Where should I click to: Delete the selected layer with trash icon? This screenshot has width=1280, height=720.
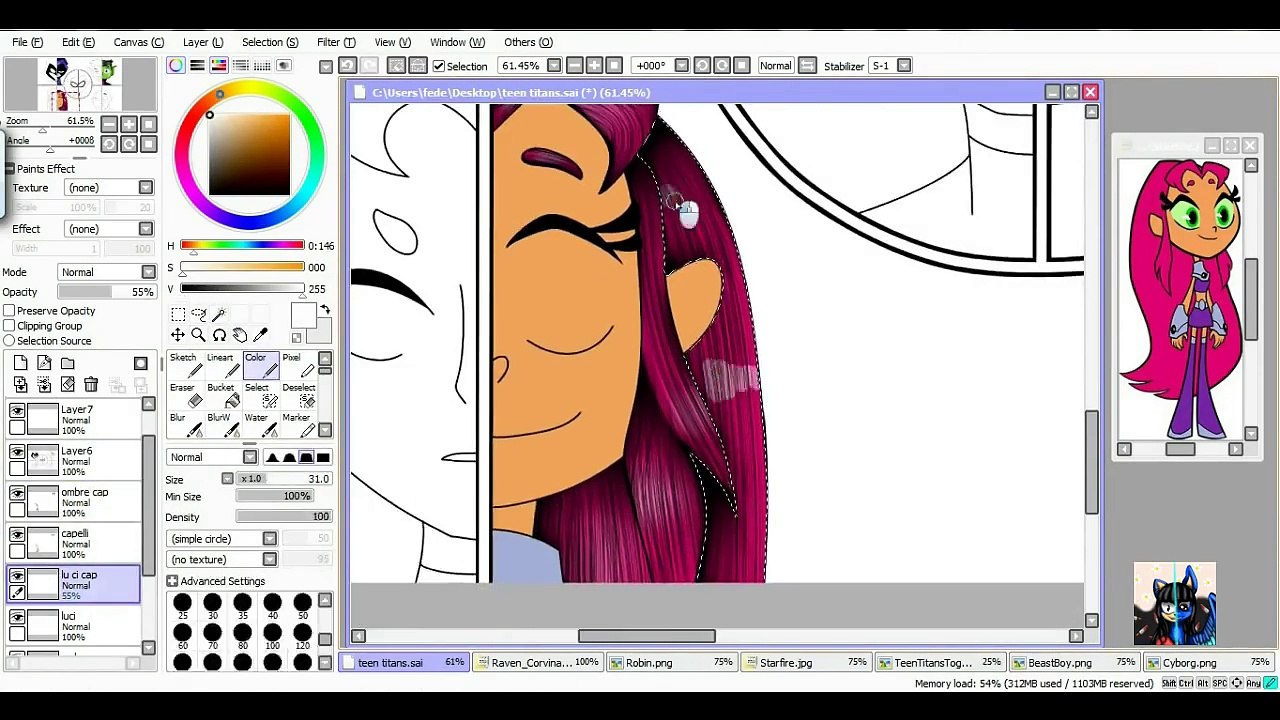tap(91, 385)
